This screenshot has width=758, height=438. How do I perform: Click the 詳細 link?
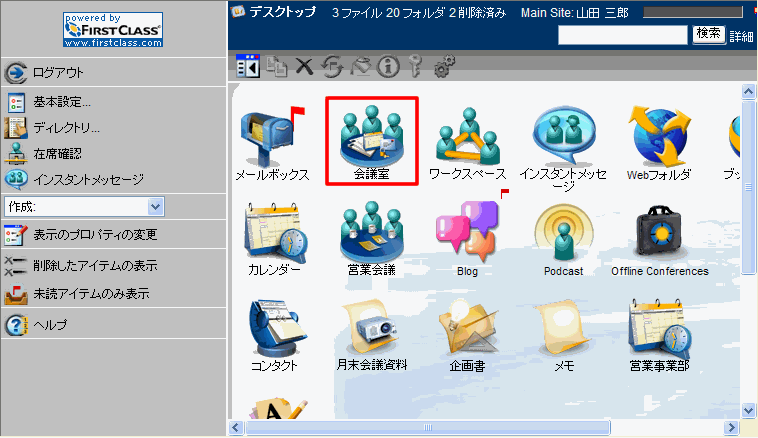(742, 36)
